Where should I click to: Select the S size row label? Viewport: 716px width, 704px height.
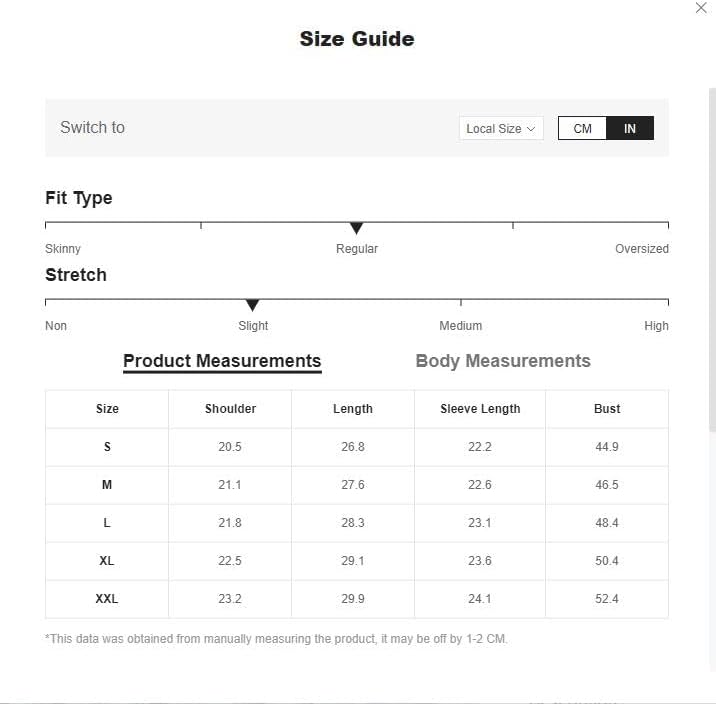[x=107, y=447]
